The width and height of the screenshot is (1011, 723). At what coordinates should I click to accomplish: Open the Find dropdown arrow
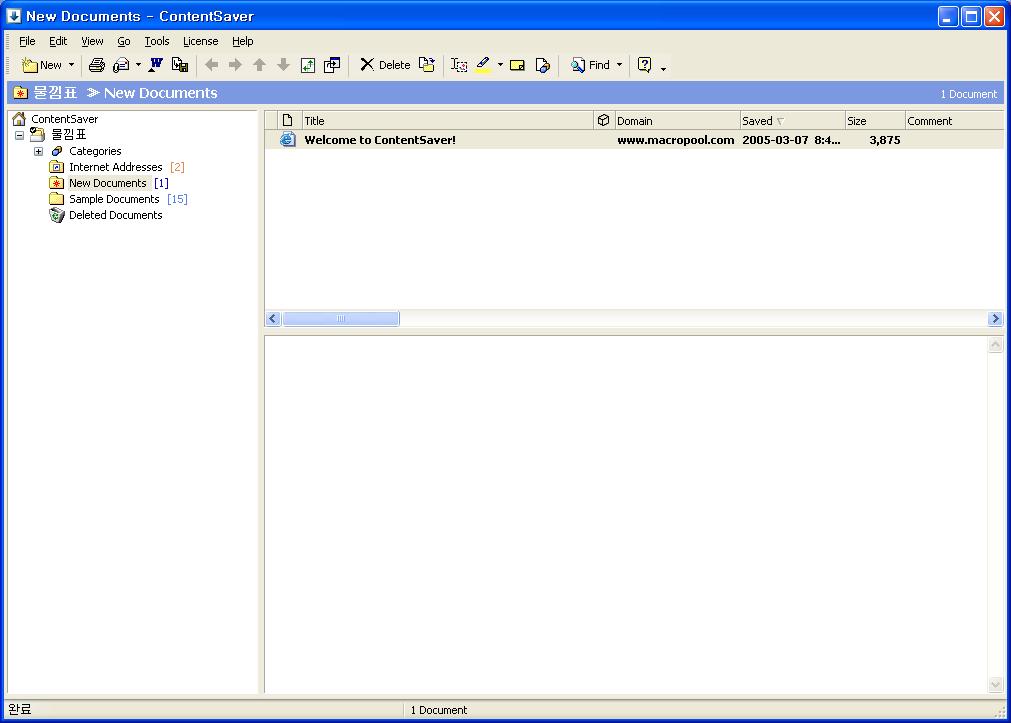tap(619, 65)
